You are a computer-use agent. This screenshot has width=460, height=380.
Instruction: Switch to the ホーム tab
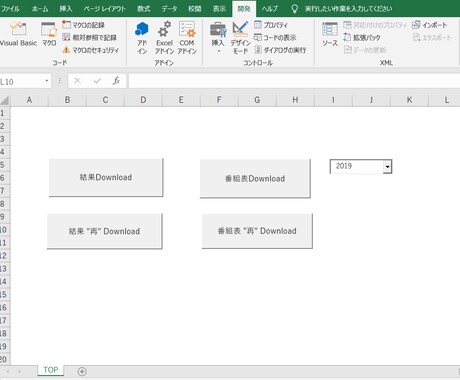[x=40, y=9]
